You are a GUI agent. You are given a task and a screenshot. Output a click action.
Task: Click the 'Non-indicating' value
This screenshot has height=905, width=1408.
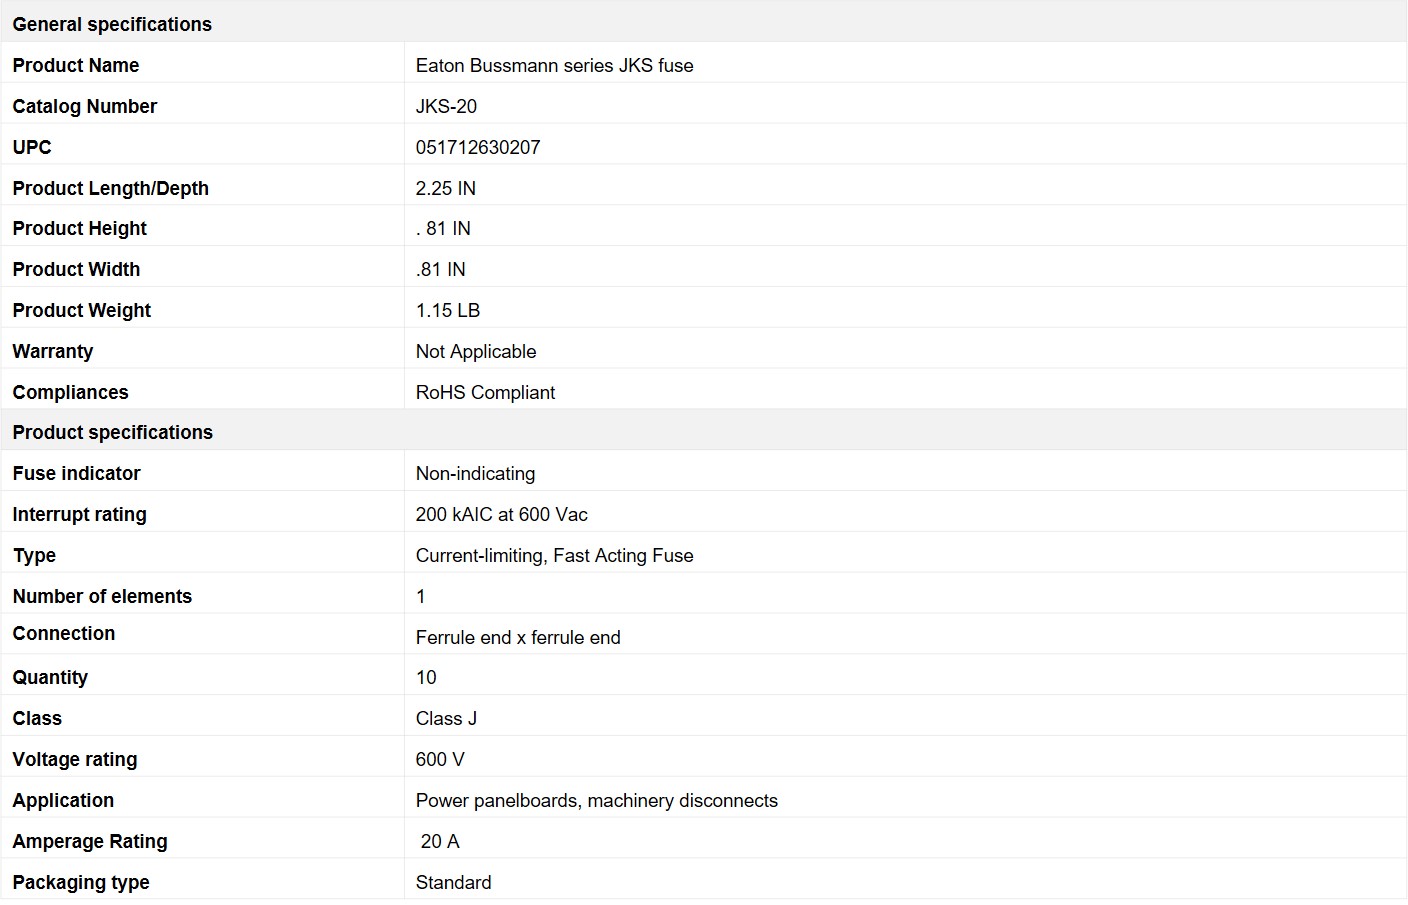[x=475, y=473]
